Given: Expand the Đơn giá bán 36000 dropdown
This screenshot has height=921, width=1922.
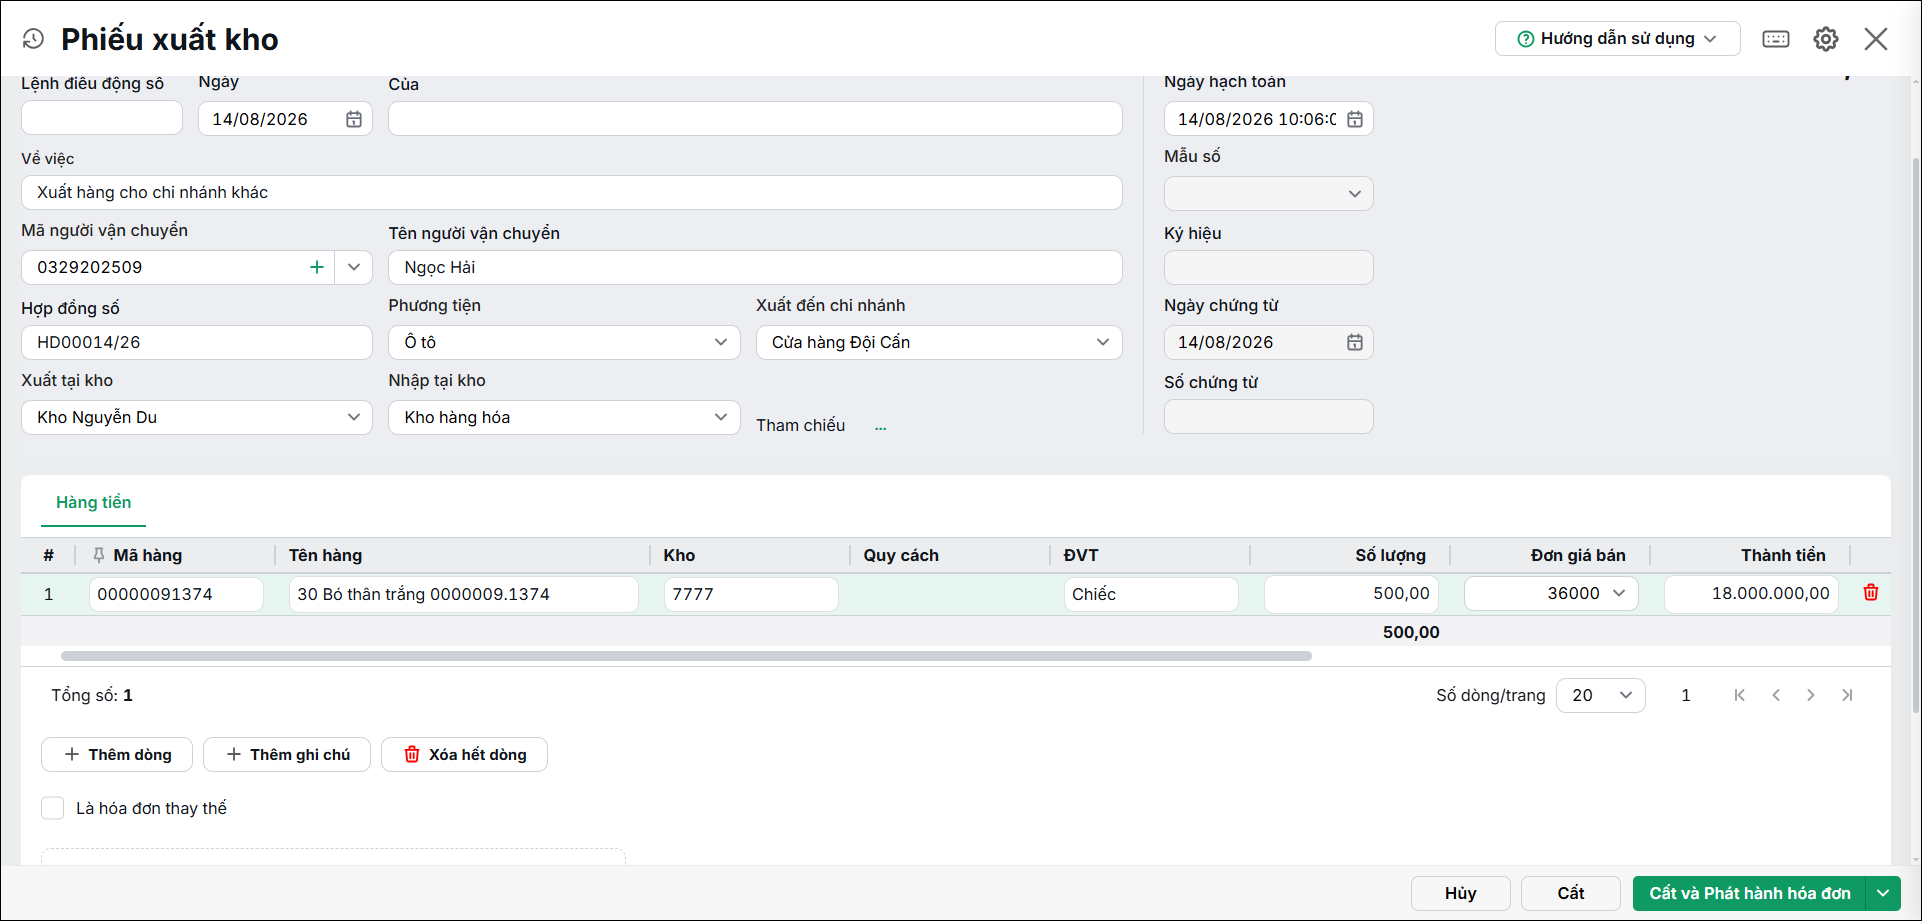Looking at the screenshot, I should pos(1620,593).
